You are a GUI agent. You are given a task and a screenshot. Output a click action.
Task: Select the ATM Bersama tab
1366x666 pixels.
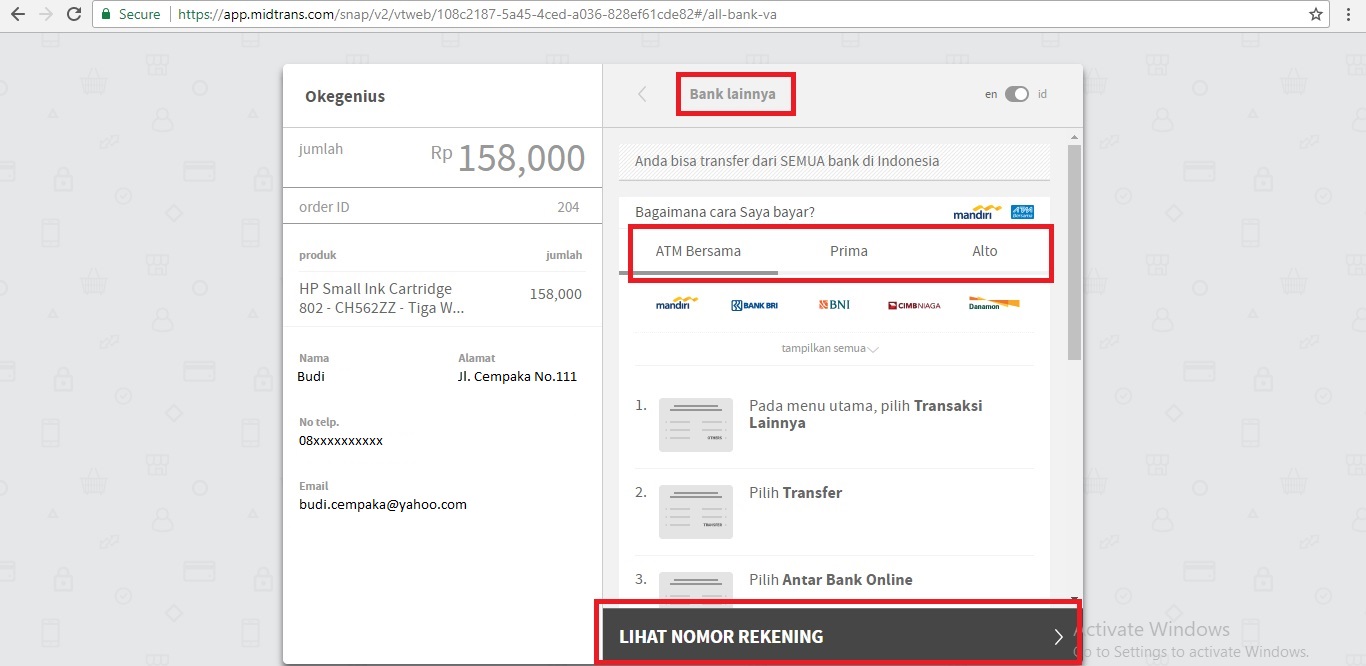click(x=698, y=251)
